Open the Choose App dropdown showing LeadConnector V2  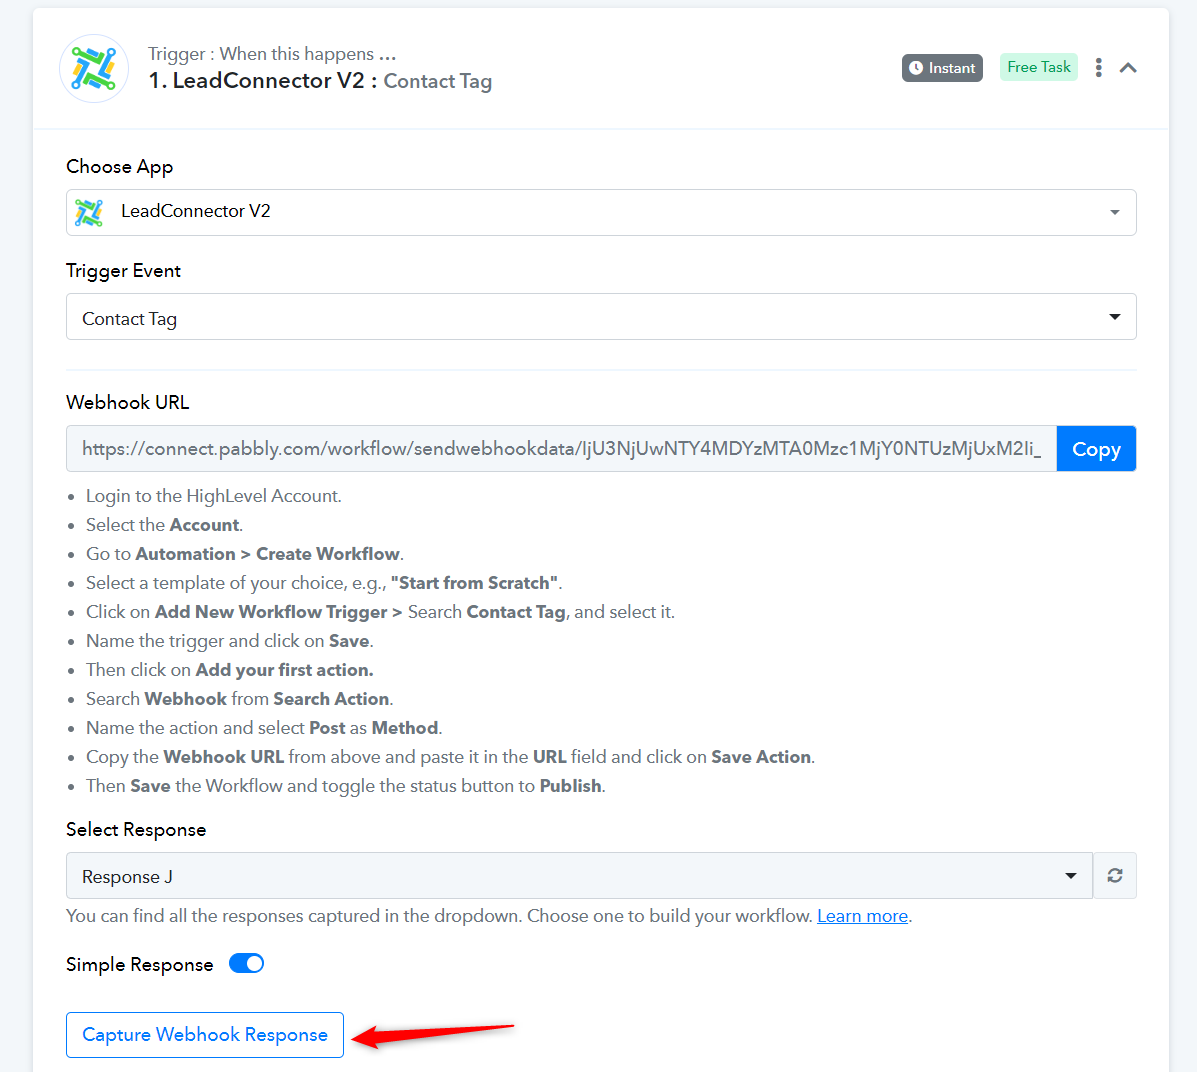point(601,212)
